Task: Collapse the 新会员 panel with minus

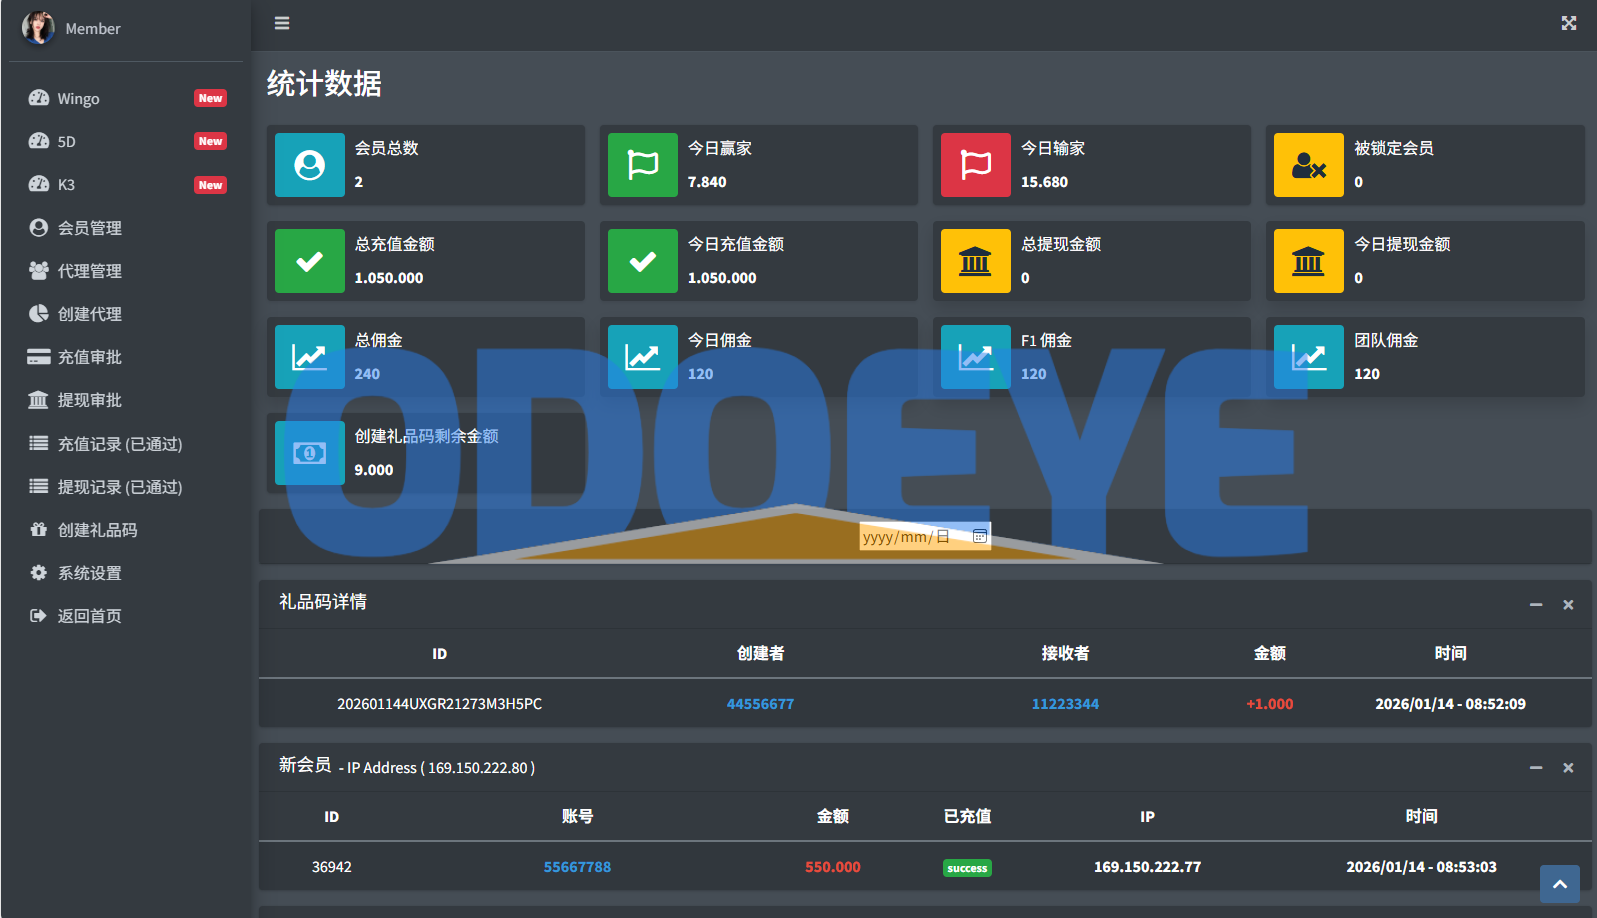Action: tap(1535, 767)
